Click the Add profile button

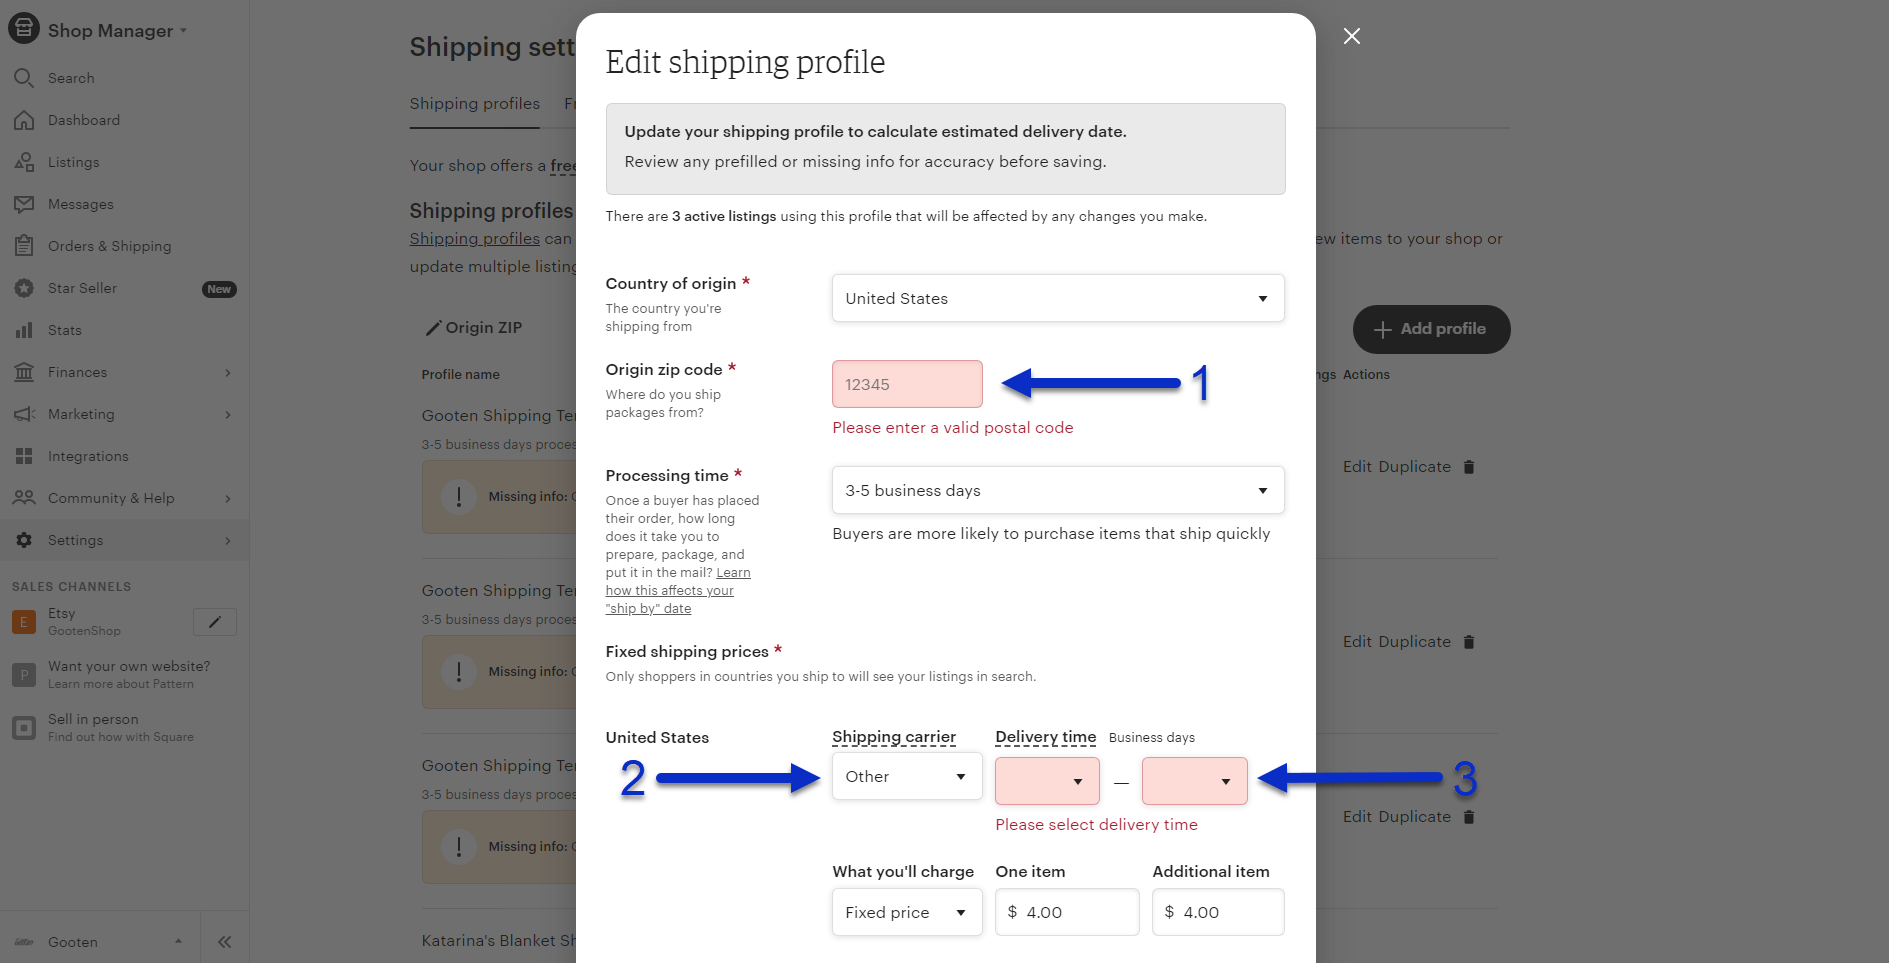[x=1431, y=329]
